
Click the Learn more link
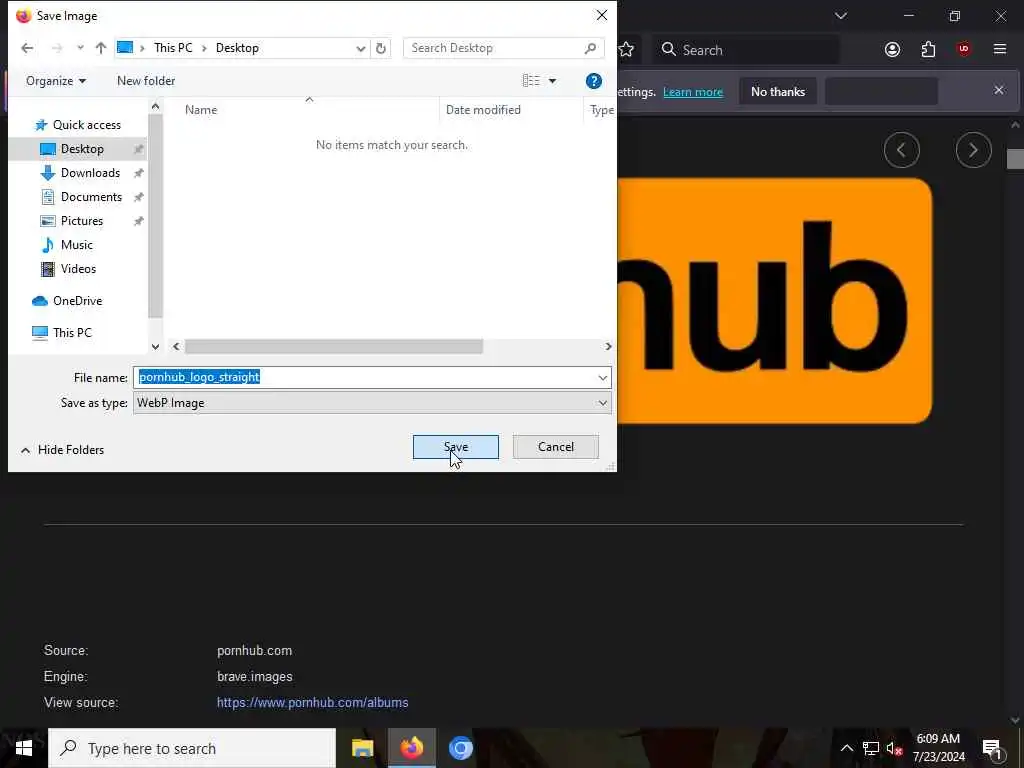coord(693,92)
